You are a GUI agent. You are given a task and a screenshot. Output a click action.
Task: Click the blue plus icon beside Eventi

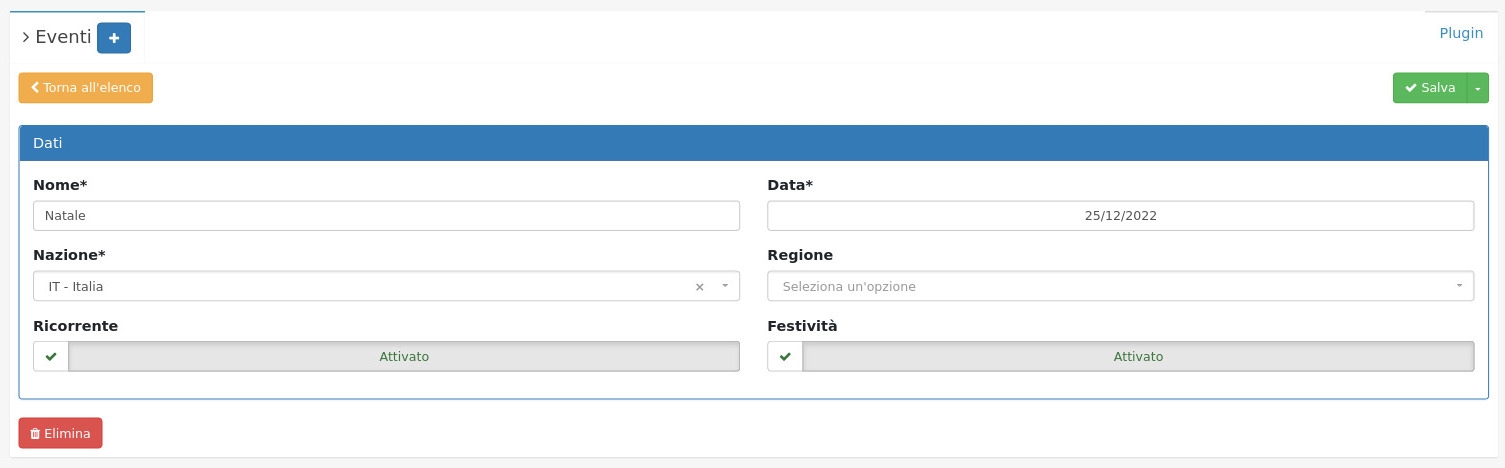coord(114,38)
